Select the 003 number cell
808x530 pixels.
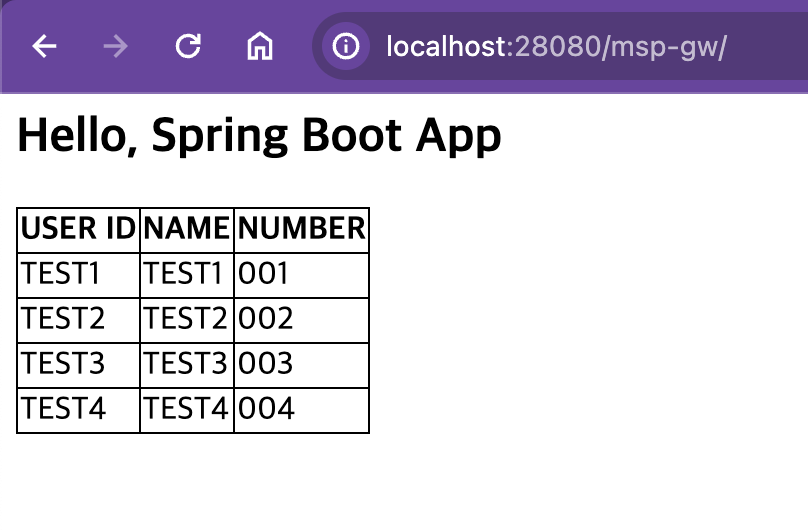point(301,365)
